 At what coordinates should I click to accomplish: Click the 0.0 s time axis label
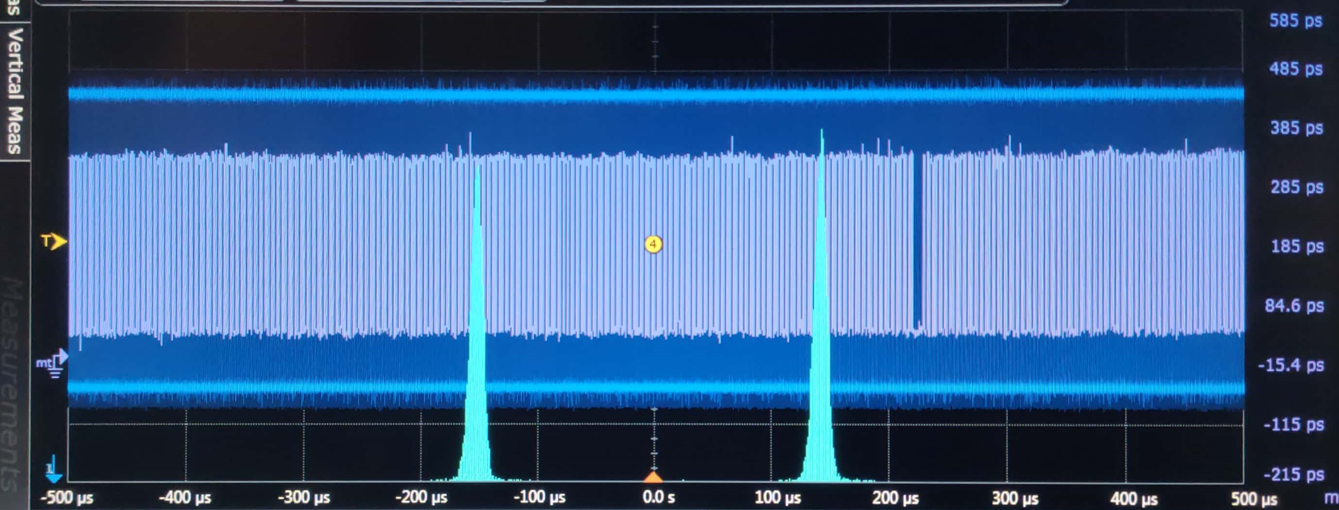click(x=654, y=498)
